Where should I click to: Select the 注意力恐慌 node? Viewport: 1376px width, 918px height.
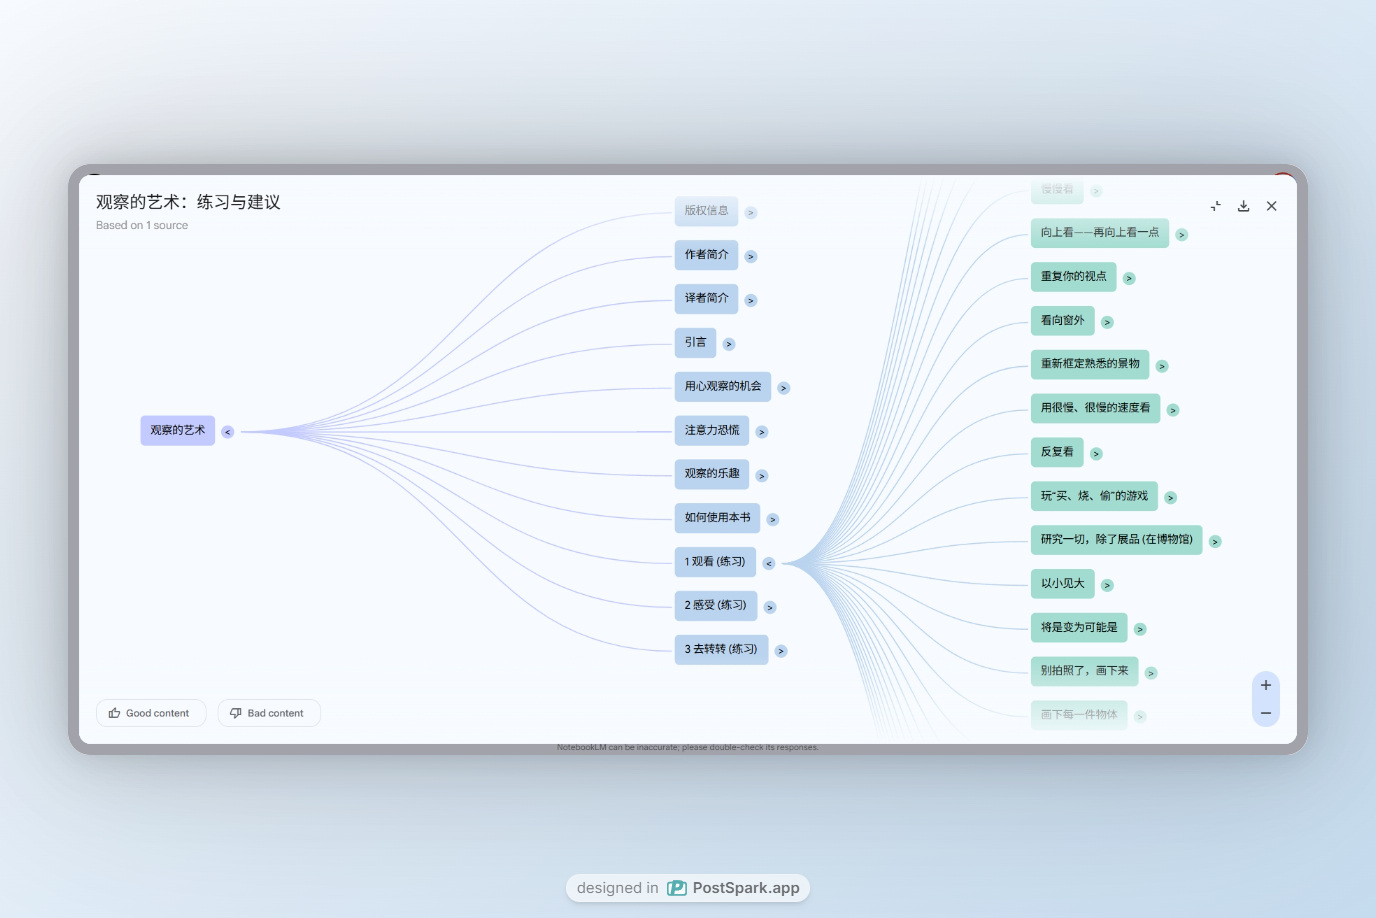(711, 430)
